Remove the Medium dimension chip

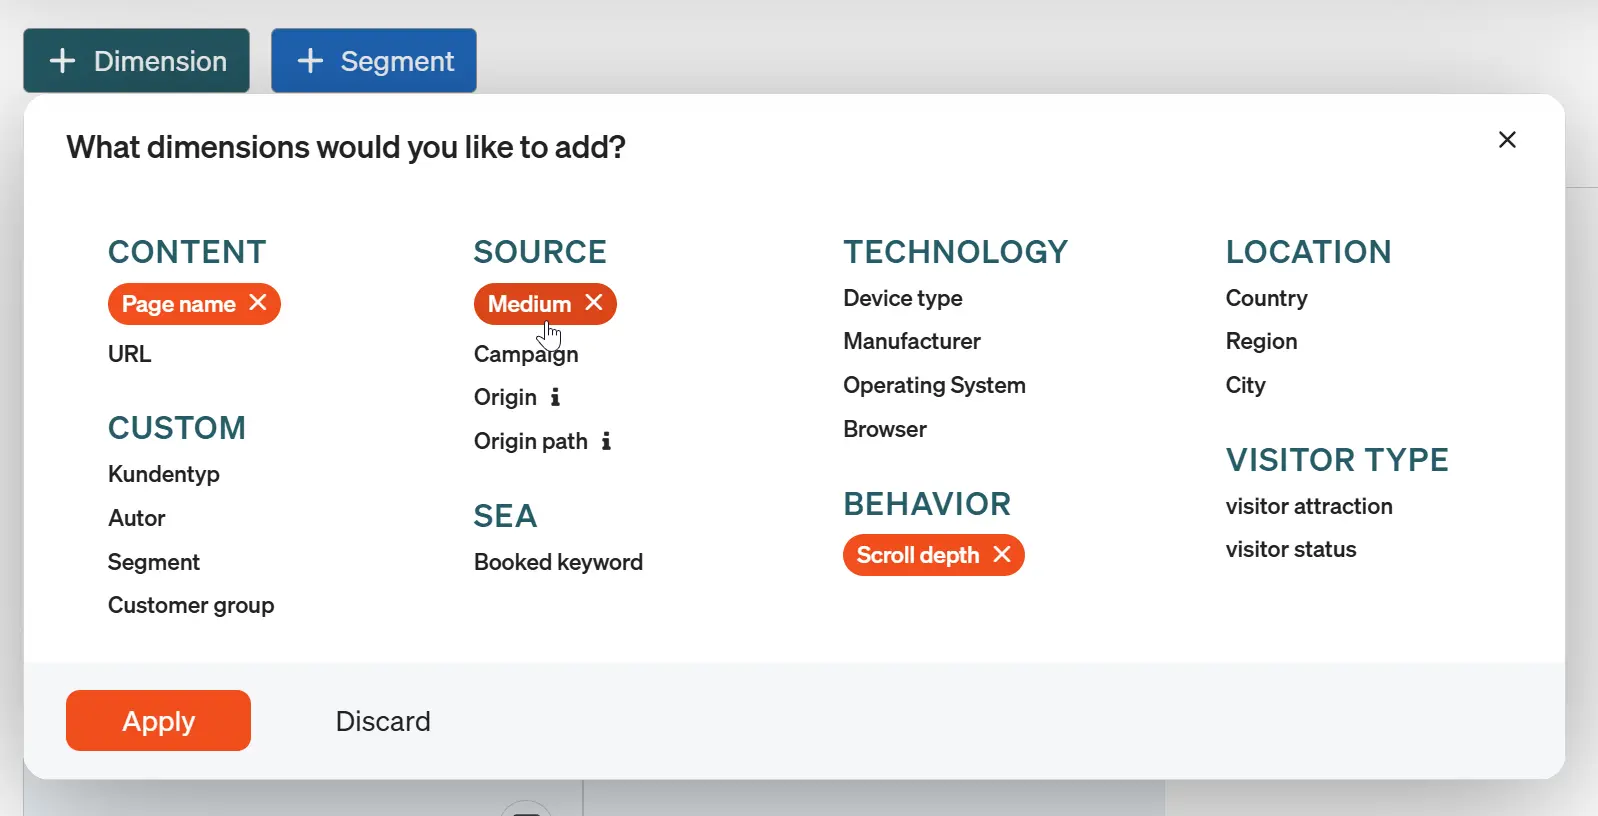(x=594, y=303)
